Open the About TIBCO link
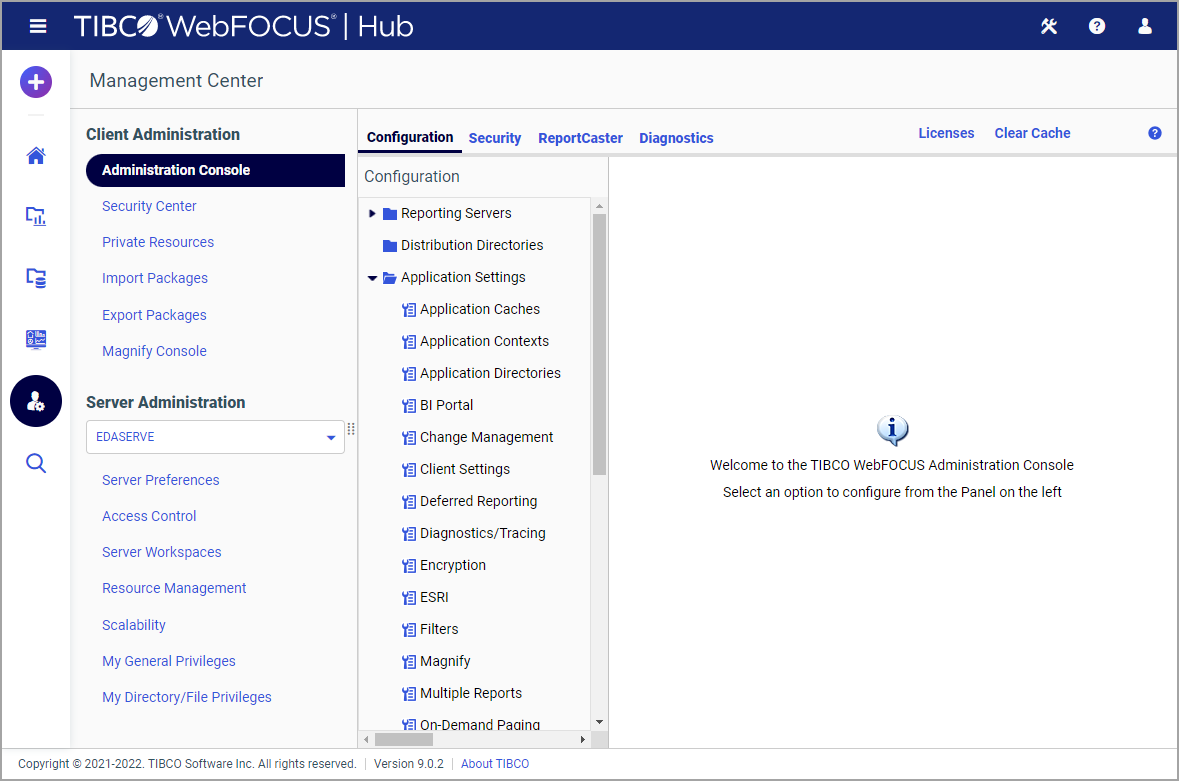Image resolution: width=1179 pixels, height=781 pixels. pos(495,764)
